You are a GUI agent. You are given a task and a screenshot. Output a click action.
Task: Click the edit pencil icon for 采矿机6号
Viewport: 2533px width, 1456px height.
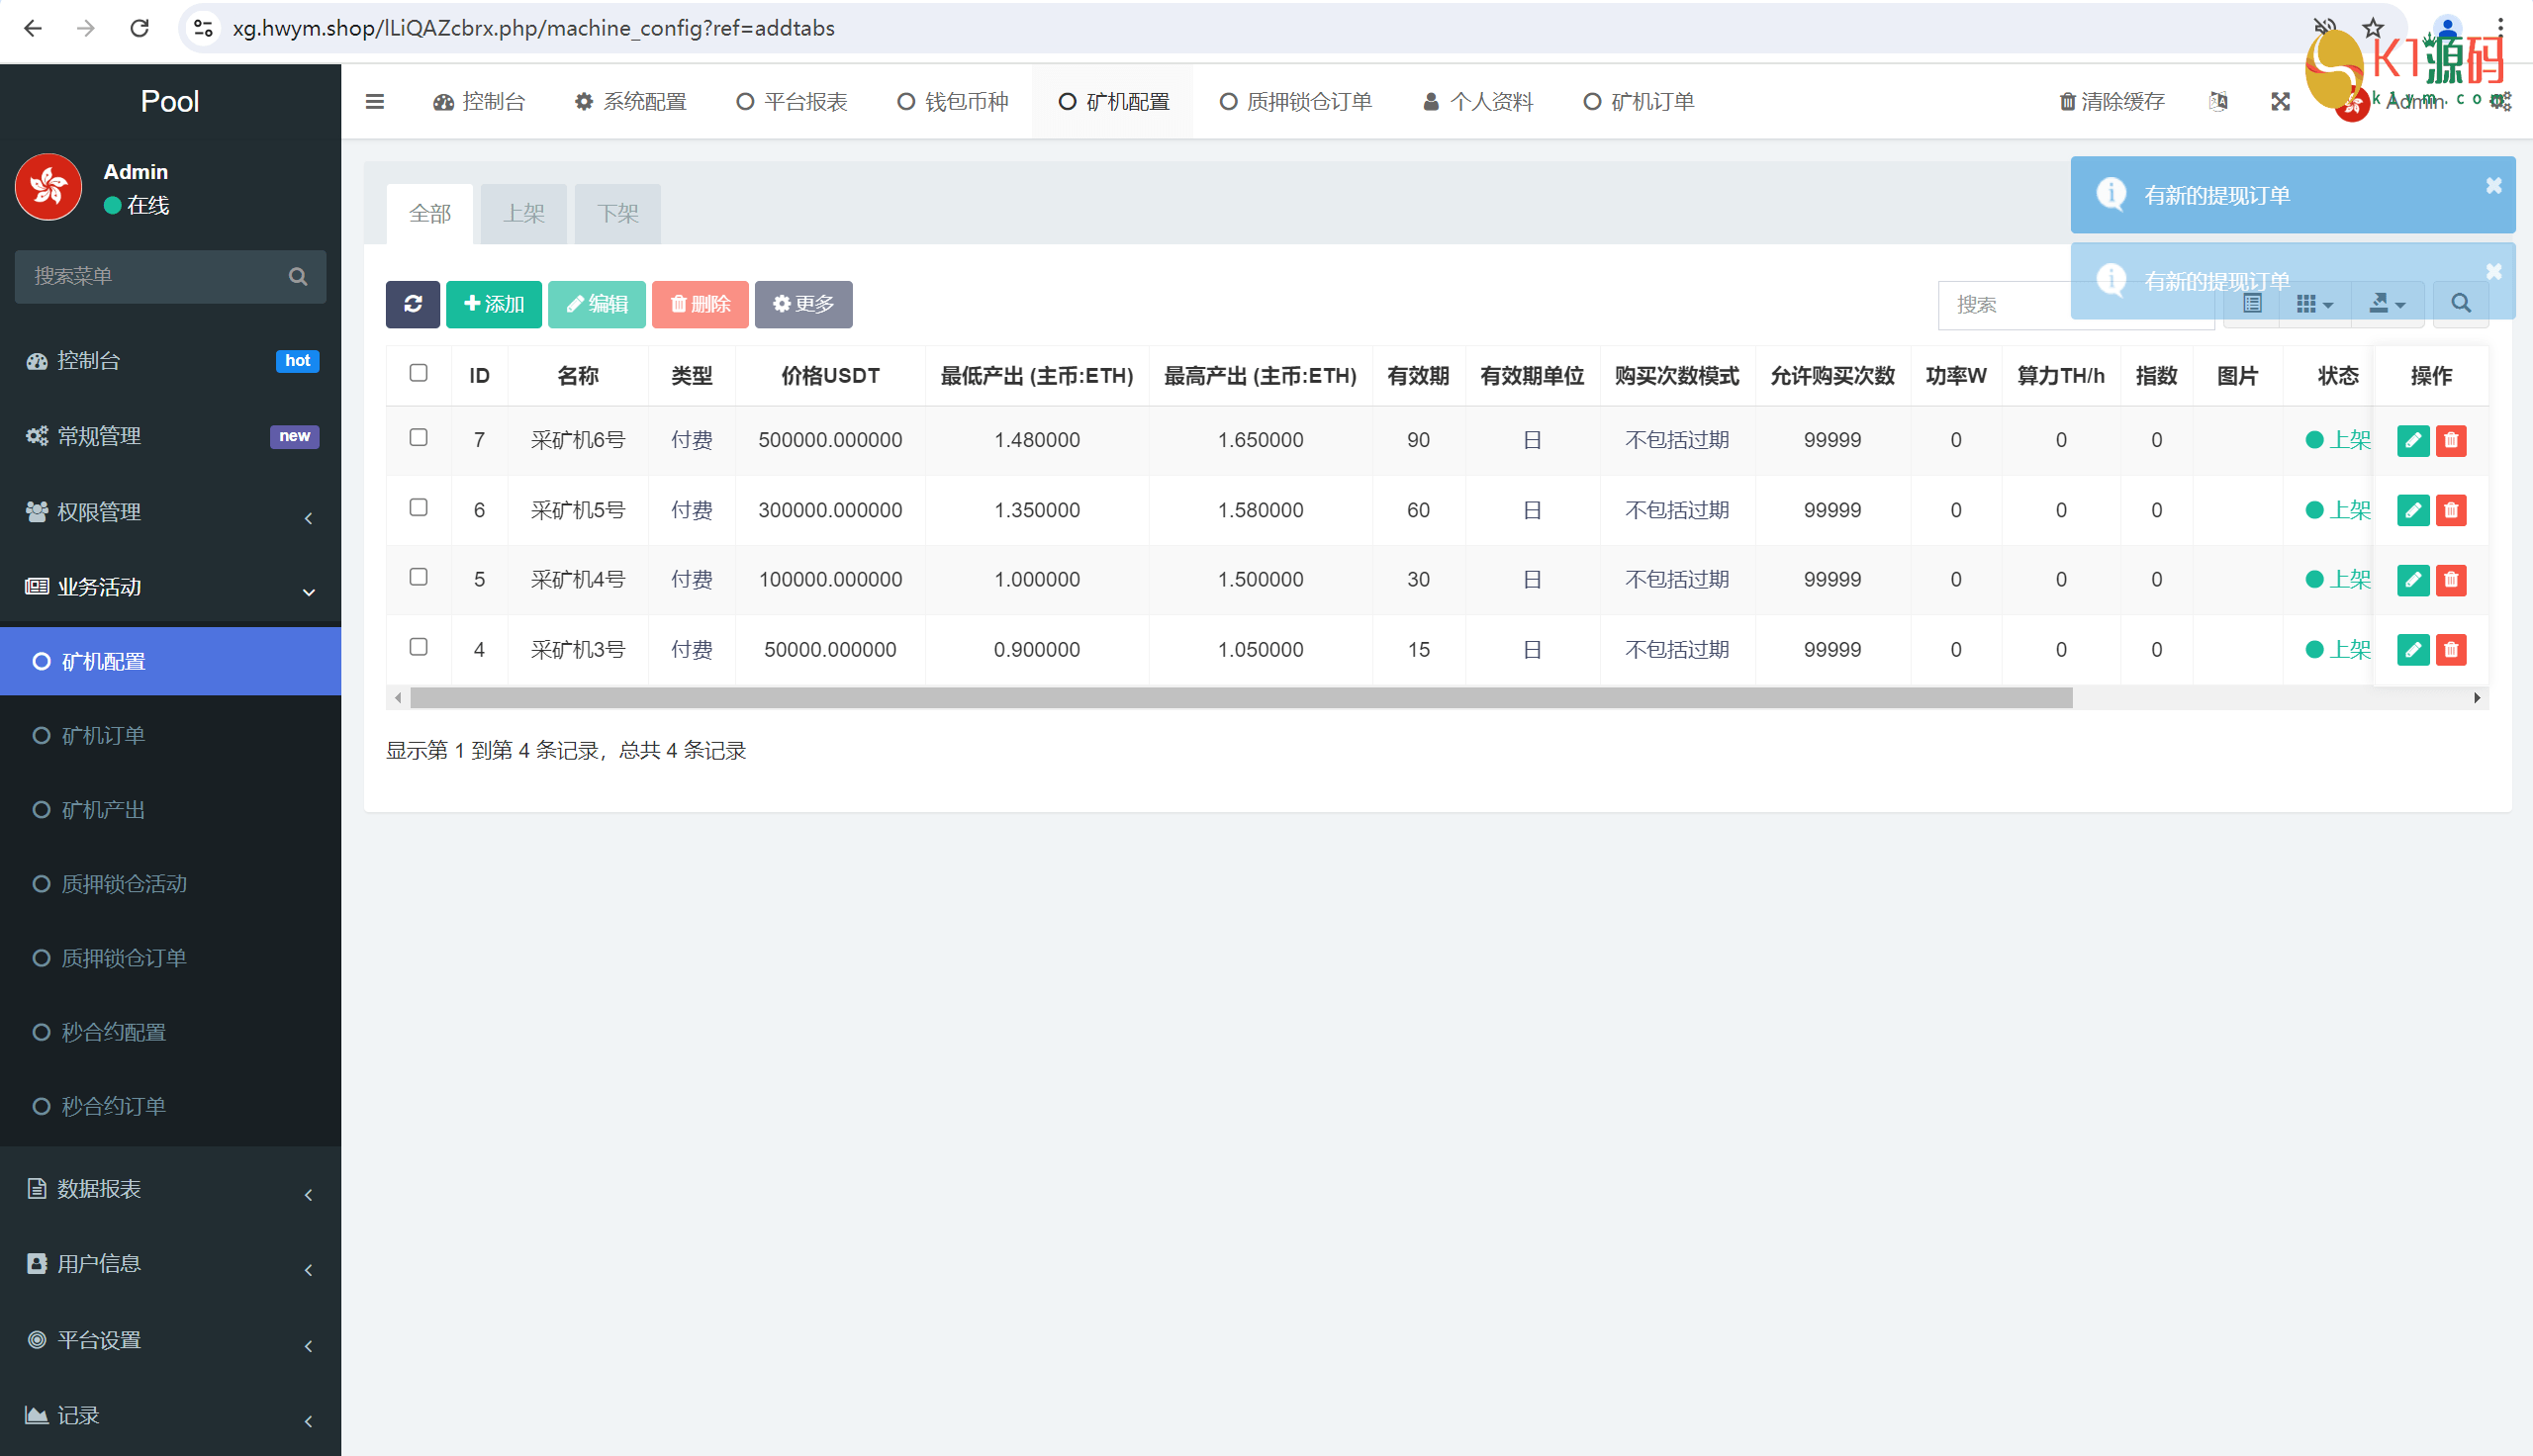tap(2412, 440)
